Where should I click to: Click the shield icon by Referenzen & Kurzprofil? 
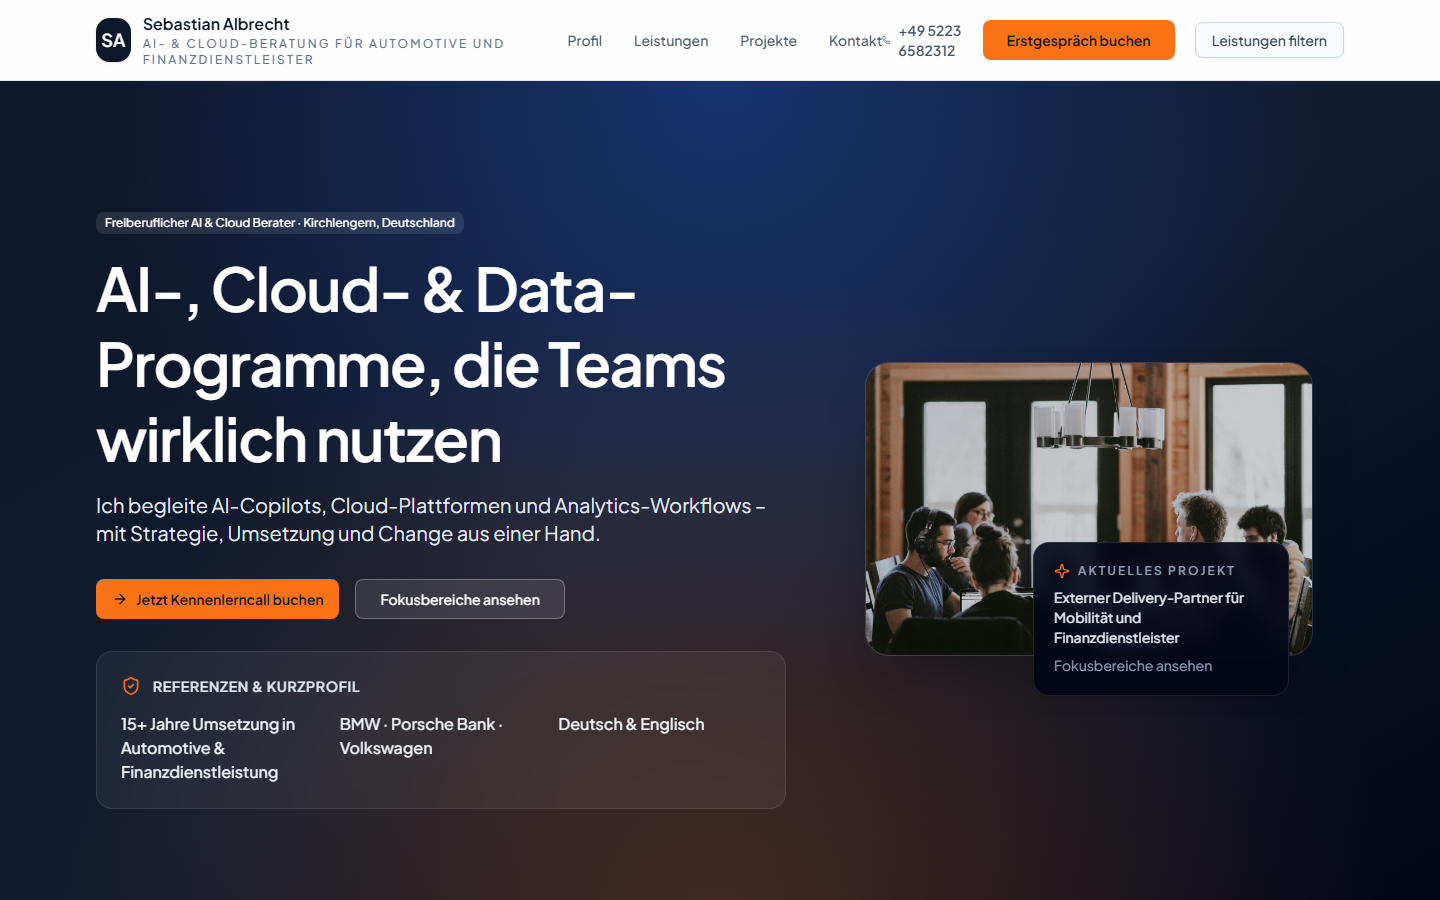131,686
